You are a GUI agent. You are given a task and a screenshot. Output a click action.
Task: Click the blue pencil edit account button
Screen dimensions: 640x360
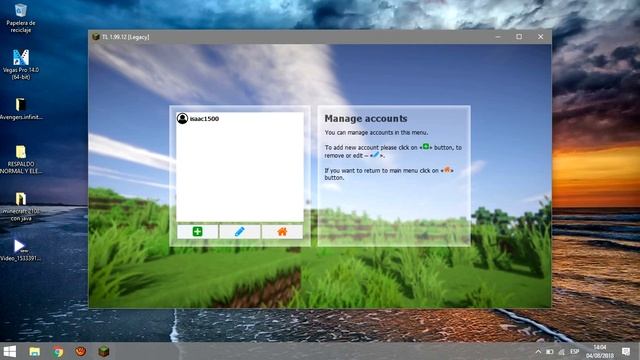coord(240,232)
